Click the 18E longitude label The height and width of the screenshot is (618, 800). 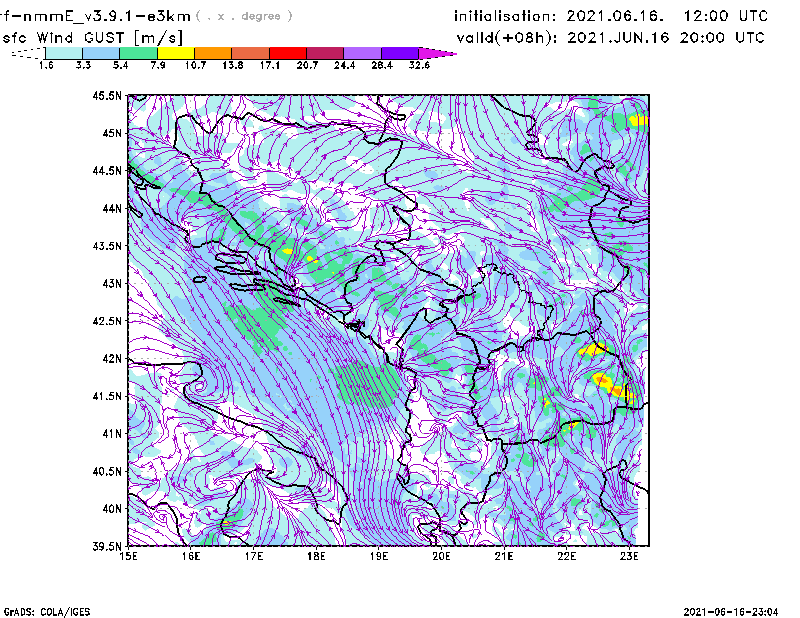(316, 556)
